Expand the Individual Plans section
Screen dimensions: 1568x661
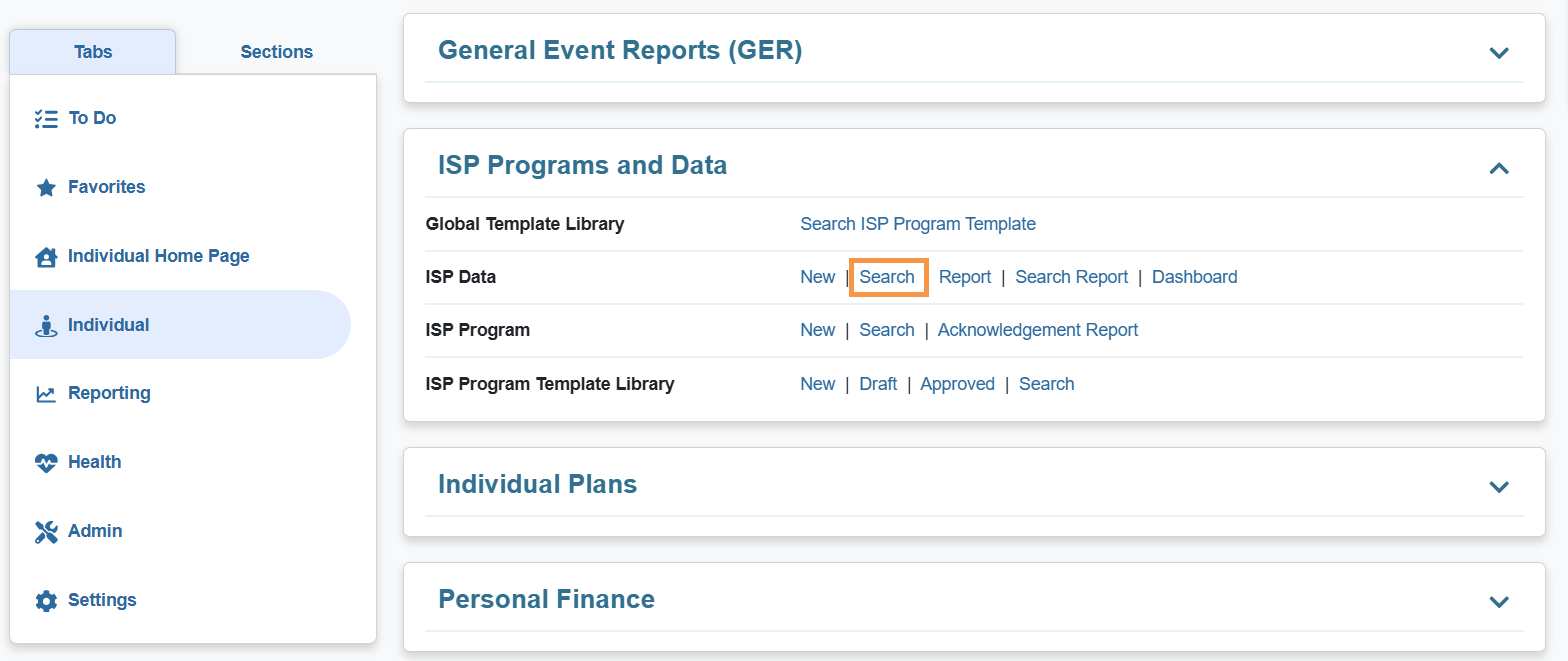(1498, 487)
